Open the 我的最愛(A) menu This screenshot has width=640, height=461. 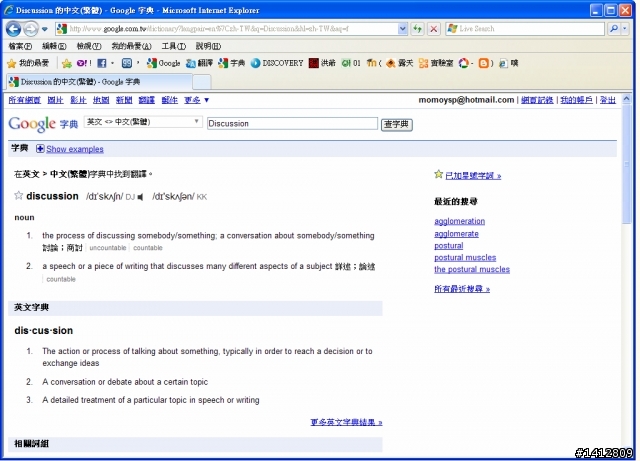point(131,46)
